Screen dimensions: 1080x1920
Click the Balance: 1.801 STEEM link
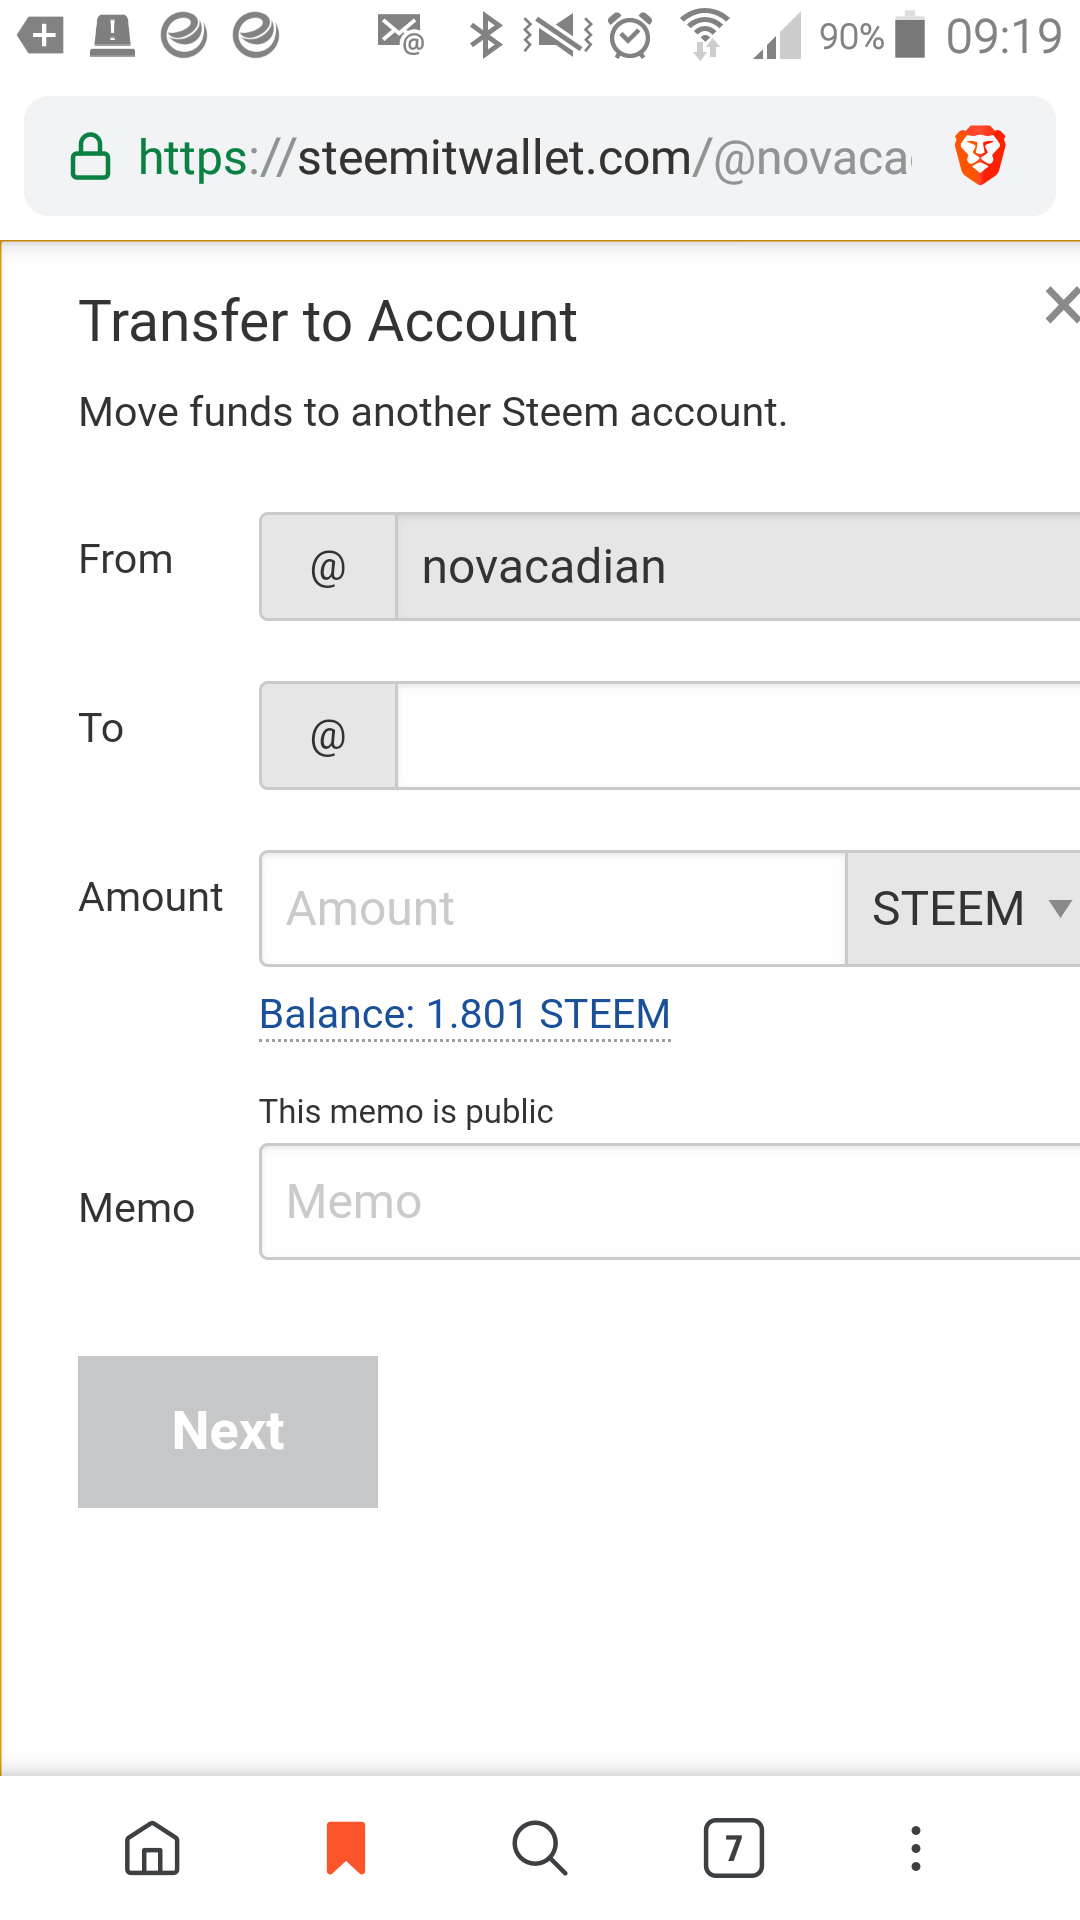pyautogui.click(x=464, y=1014)
